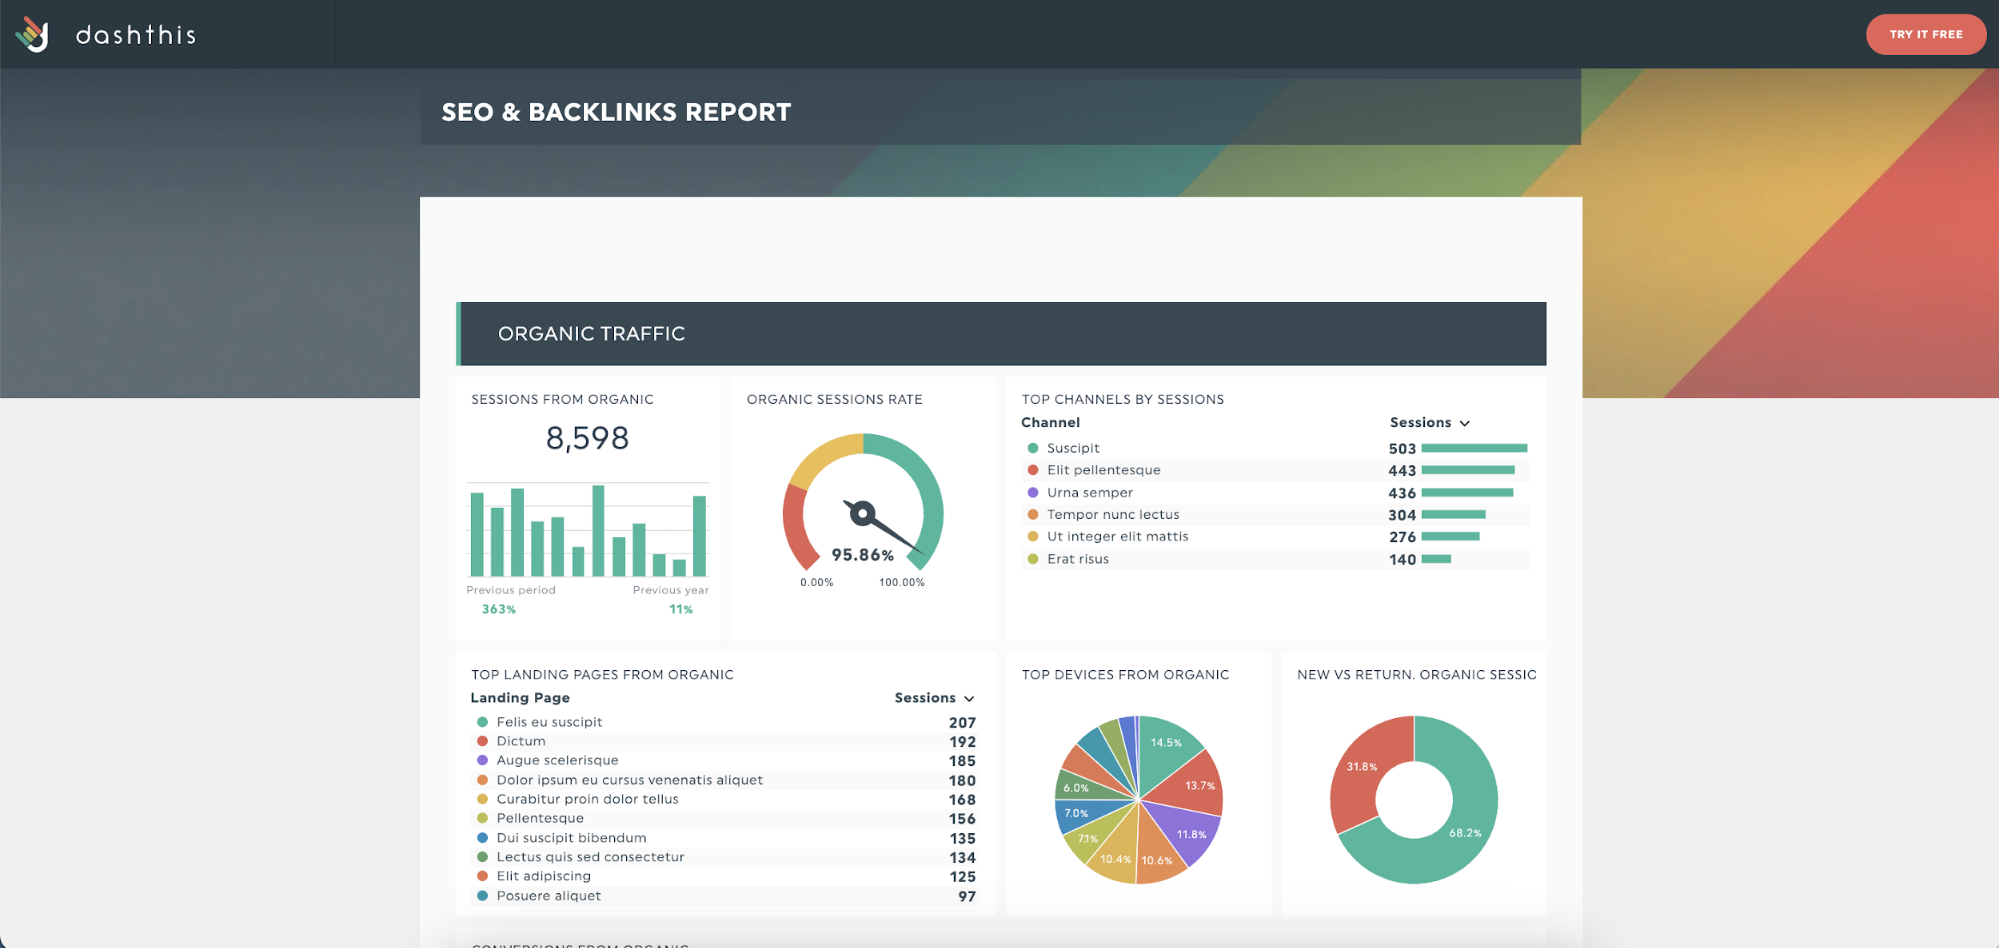Screen dimensions: 1999x948
Task: Toggle Sessions sort arrow in Top Landing Pages
Action: click(969, 699)
